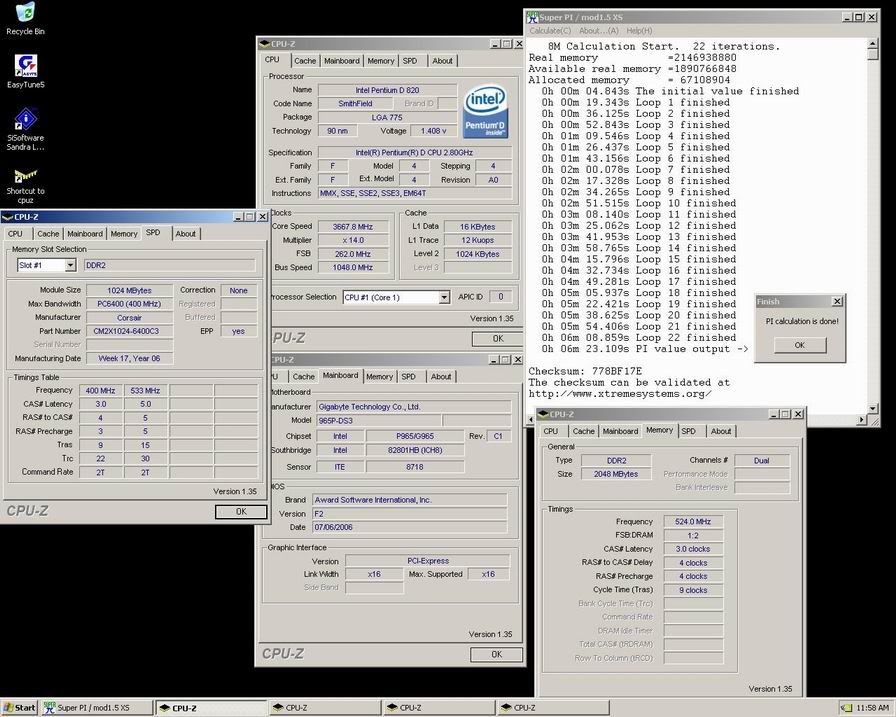Open the Recycle Bin desktop icon
896x717 pixels.
click(x=25, y=18)
